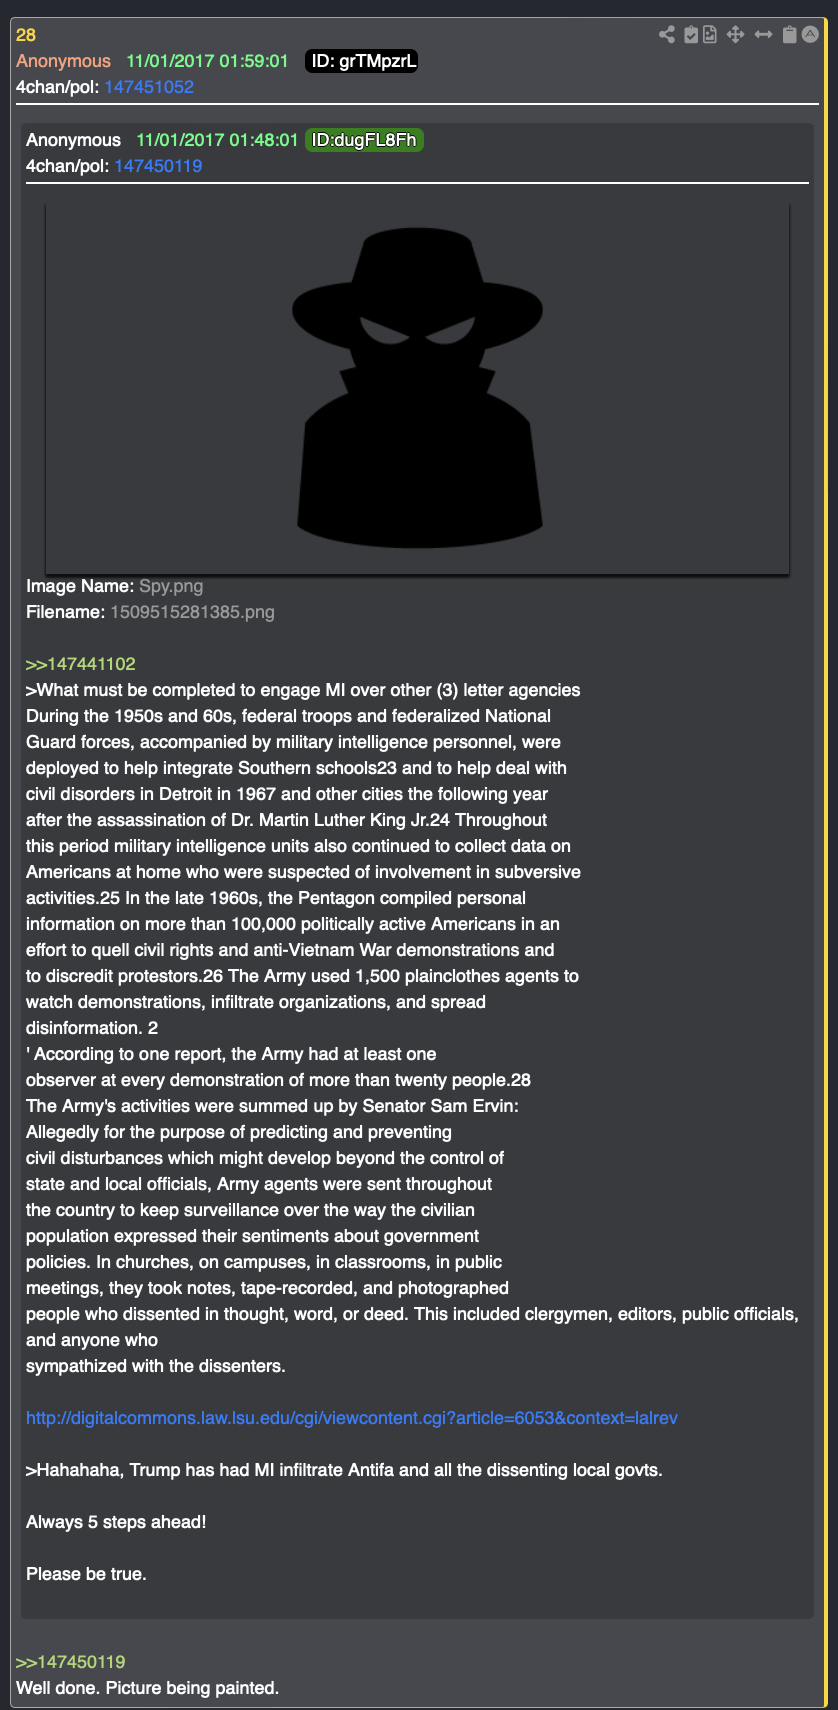Click the green ID:dugFL8Fh badge
The width and height of the screenshot is (838, 1710).
364,140
